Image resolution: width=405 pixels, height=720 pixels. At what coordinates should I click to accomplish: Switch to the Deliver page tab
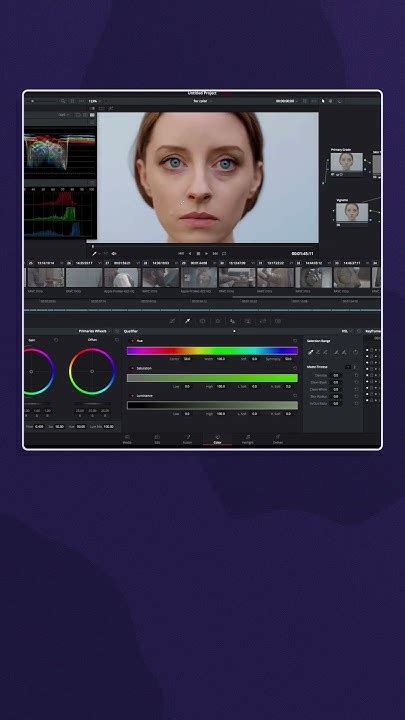click(278, 439)
